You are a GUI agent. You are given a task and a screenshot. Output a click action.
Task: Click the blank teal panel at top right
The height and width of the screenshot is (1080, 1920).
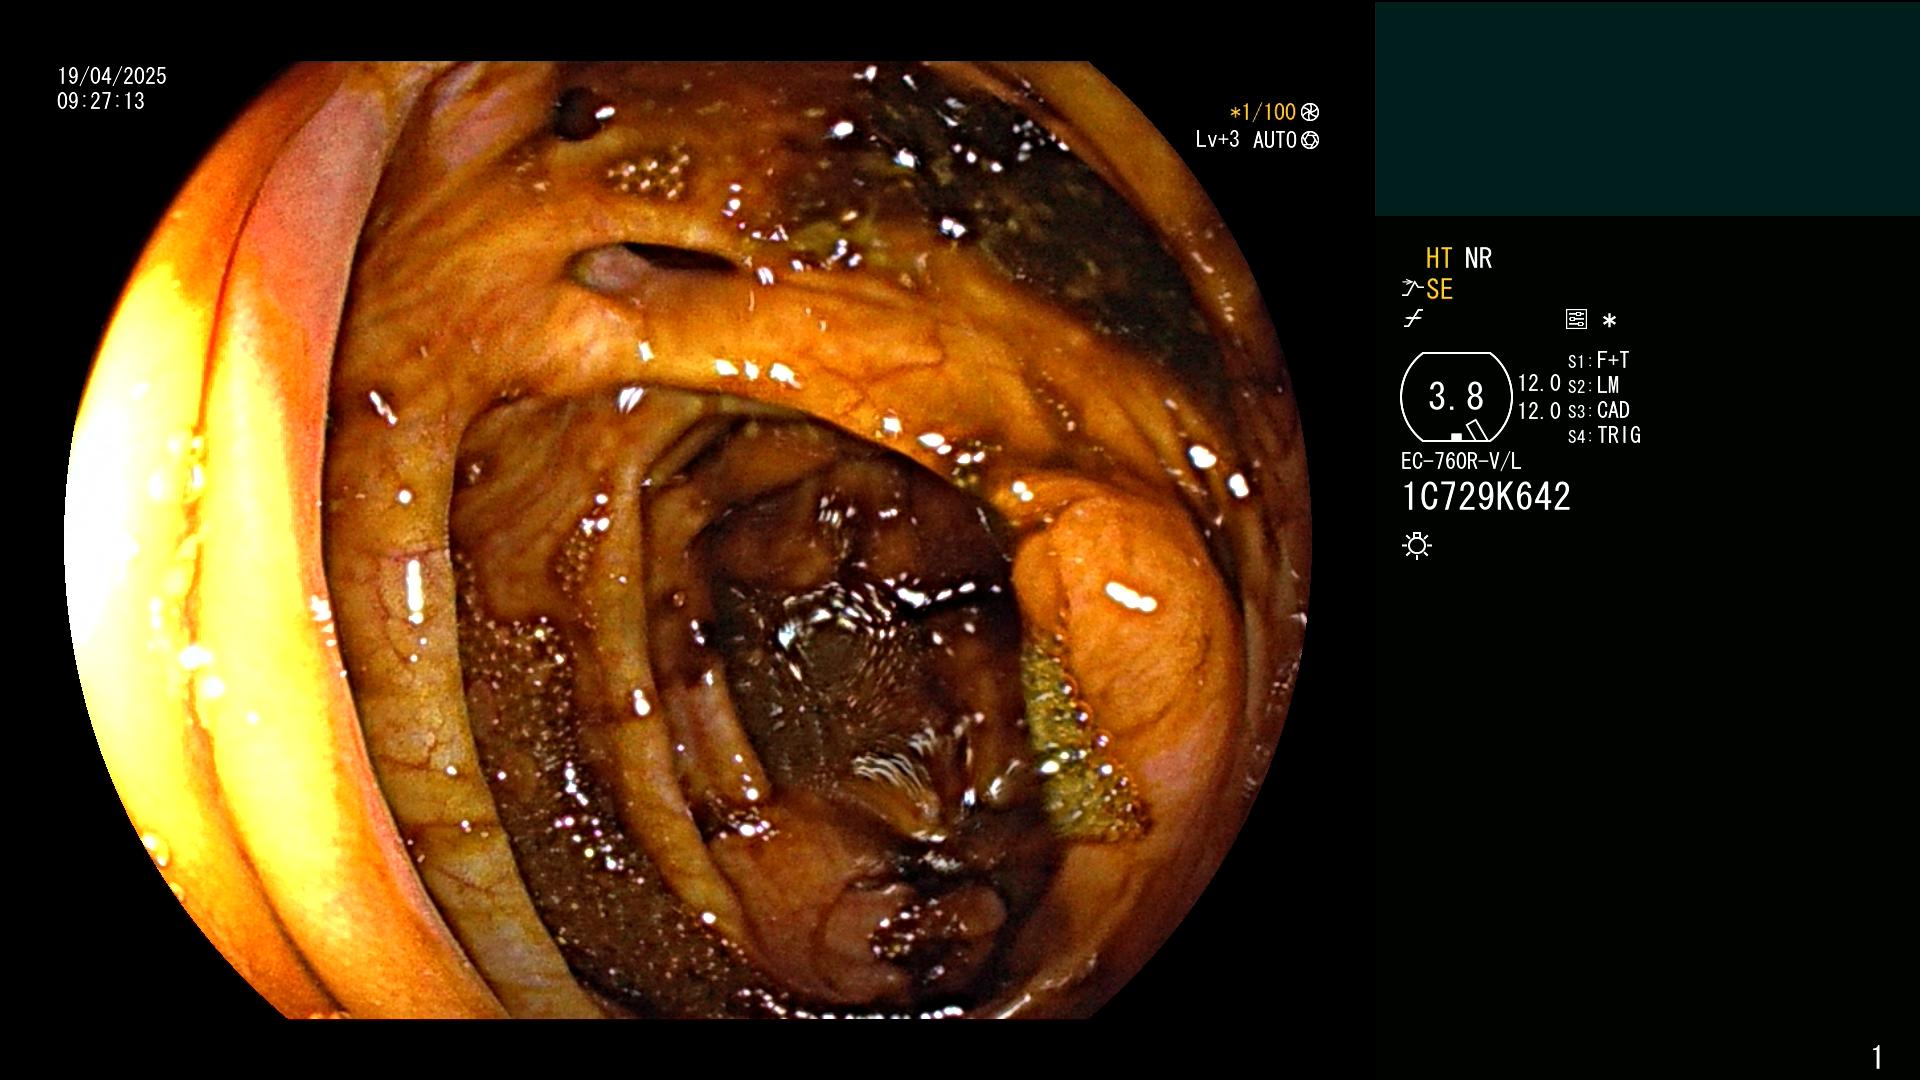(1647, 109)
